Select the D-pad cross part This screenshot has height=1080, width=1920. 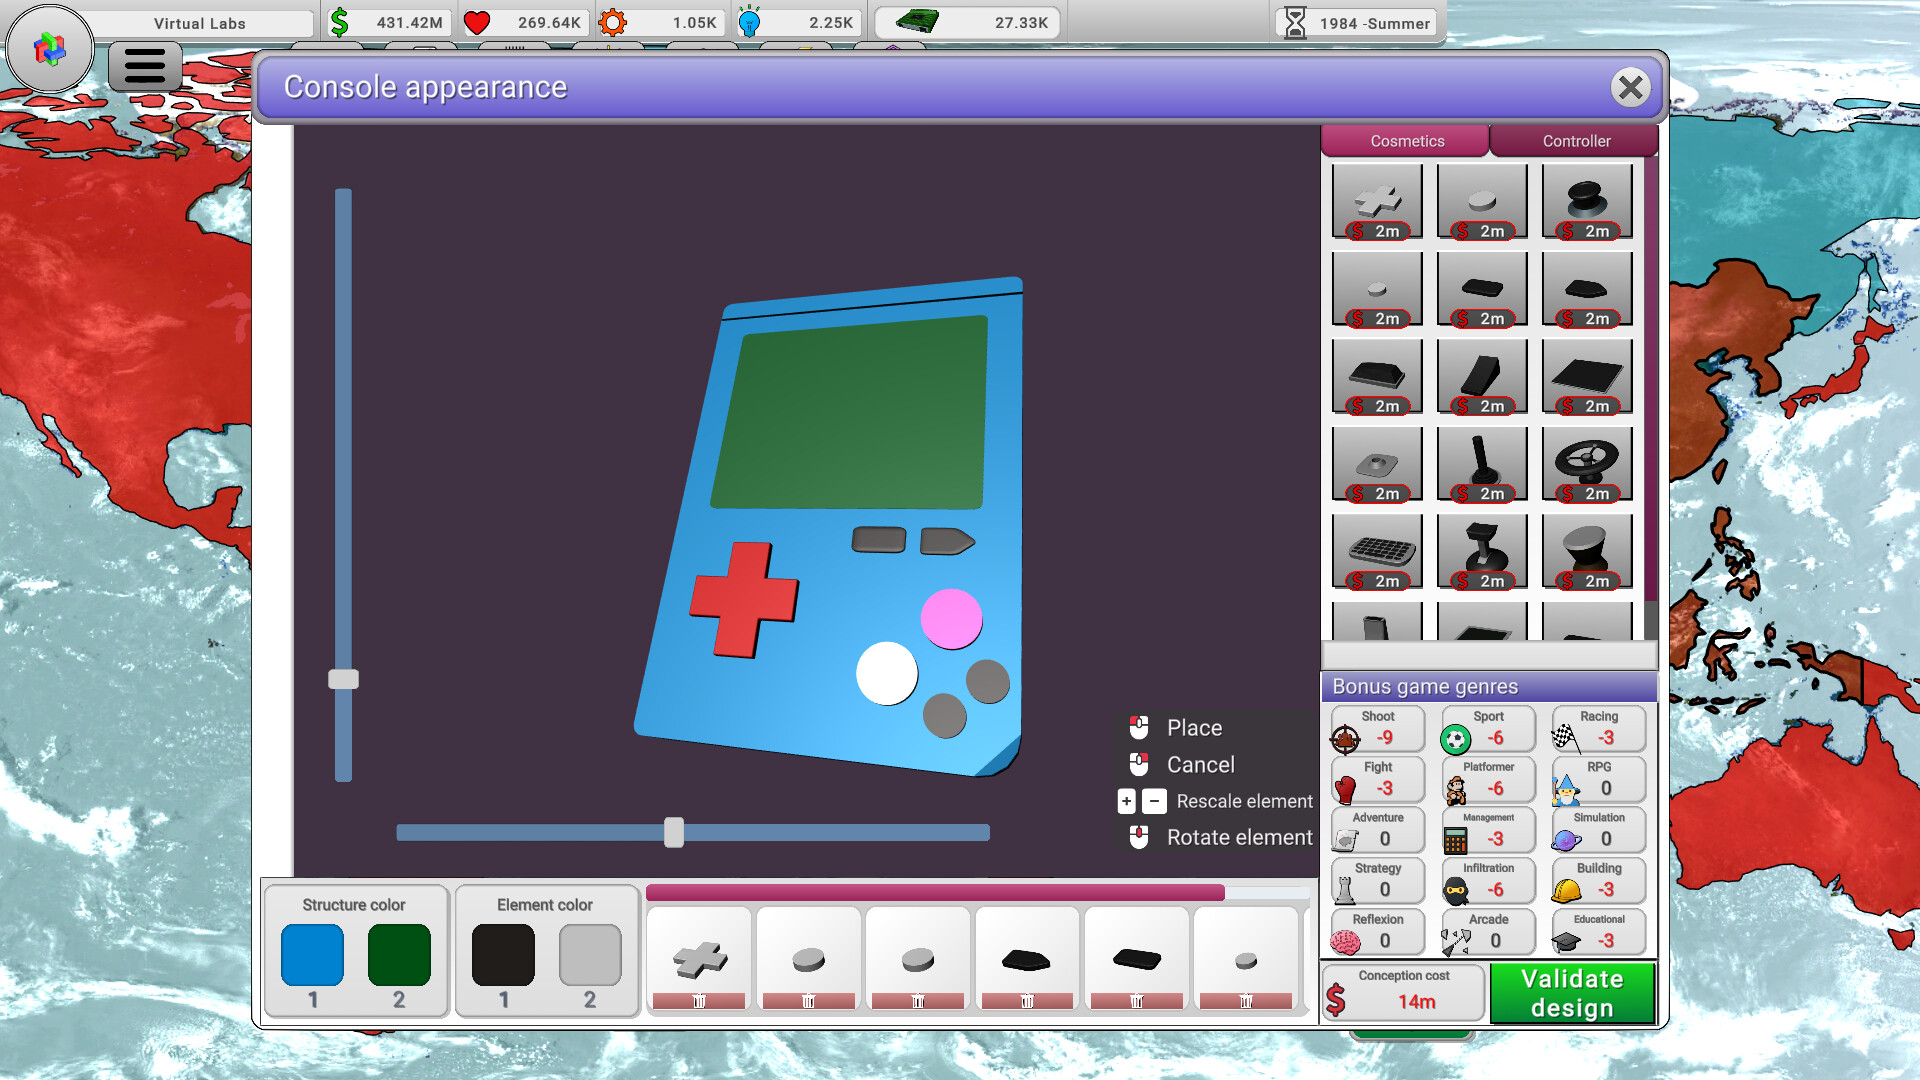[1376, 200]
